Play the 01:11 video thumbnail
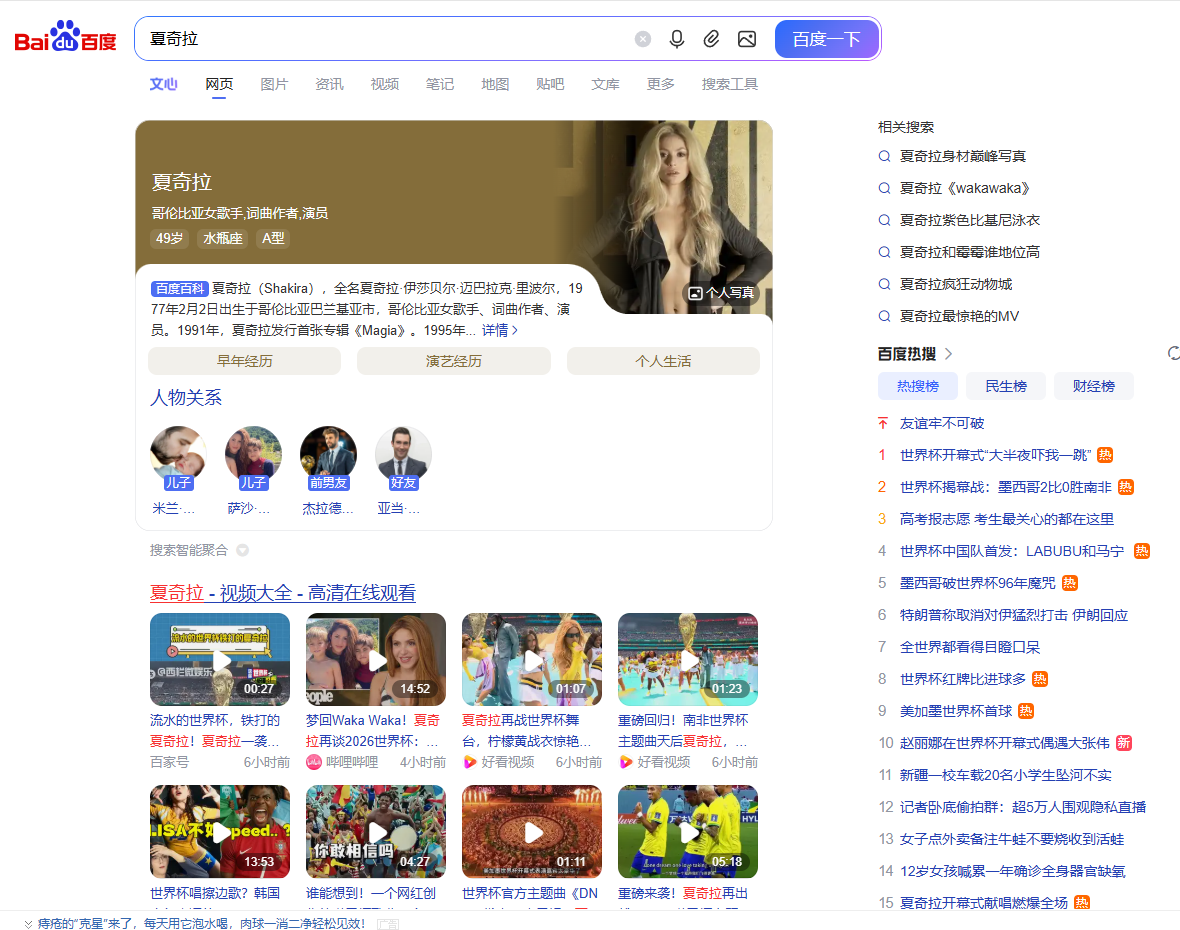 [x=531, y=831]
